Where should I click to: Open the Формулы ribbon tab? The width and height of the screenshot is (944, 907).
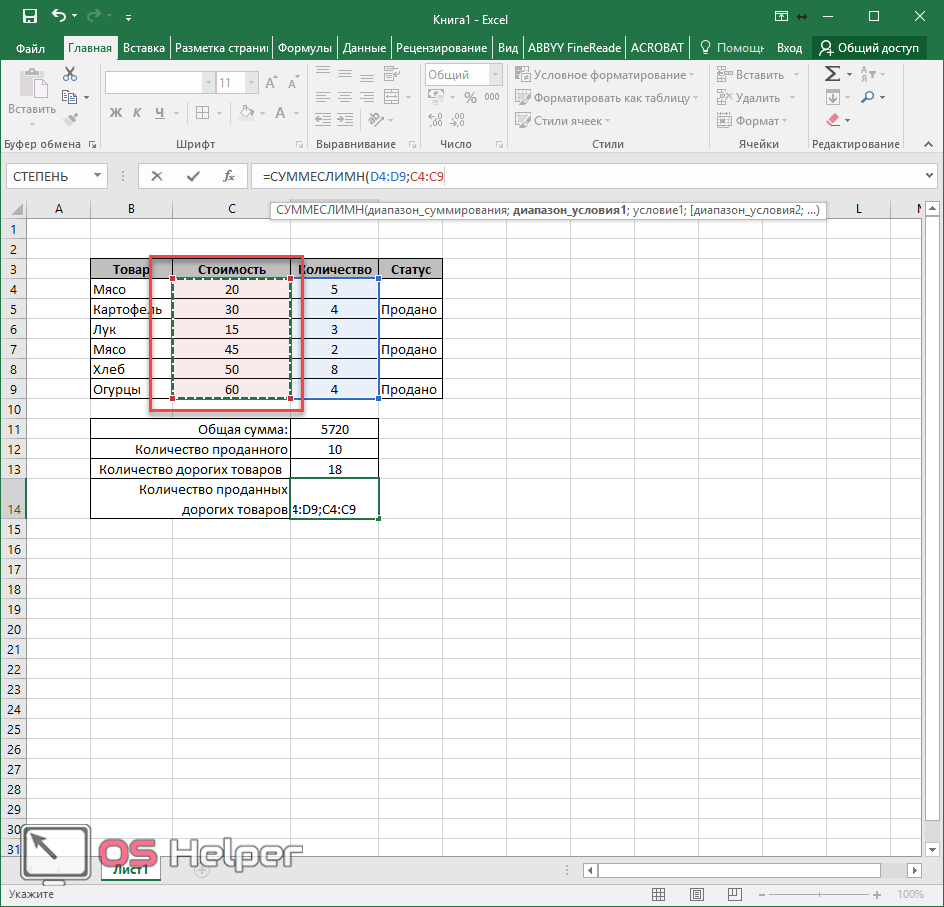pyautogui.click(x=305, y=47)
